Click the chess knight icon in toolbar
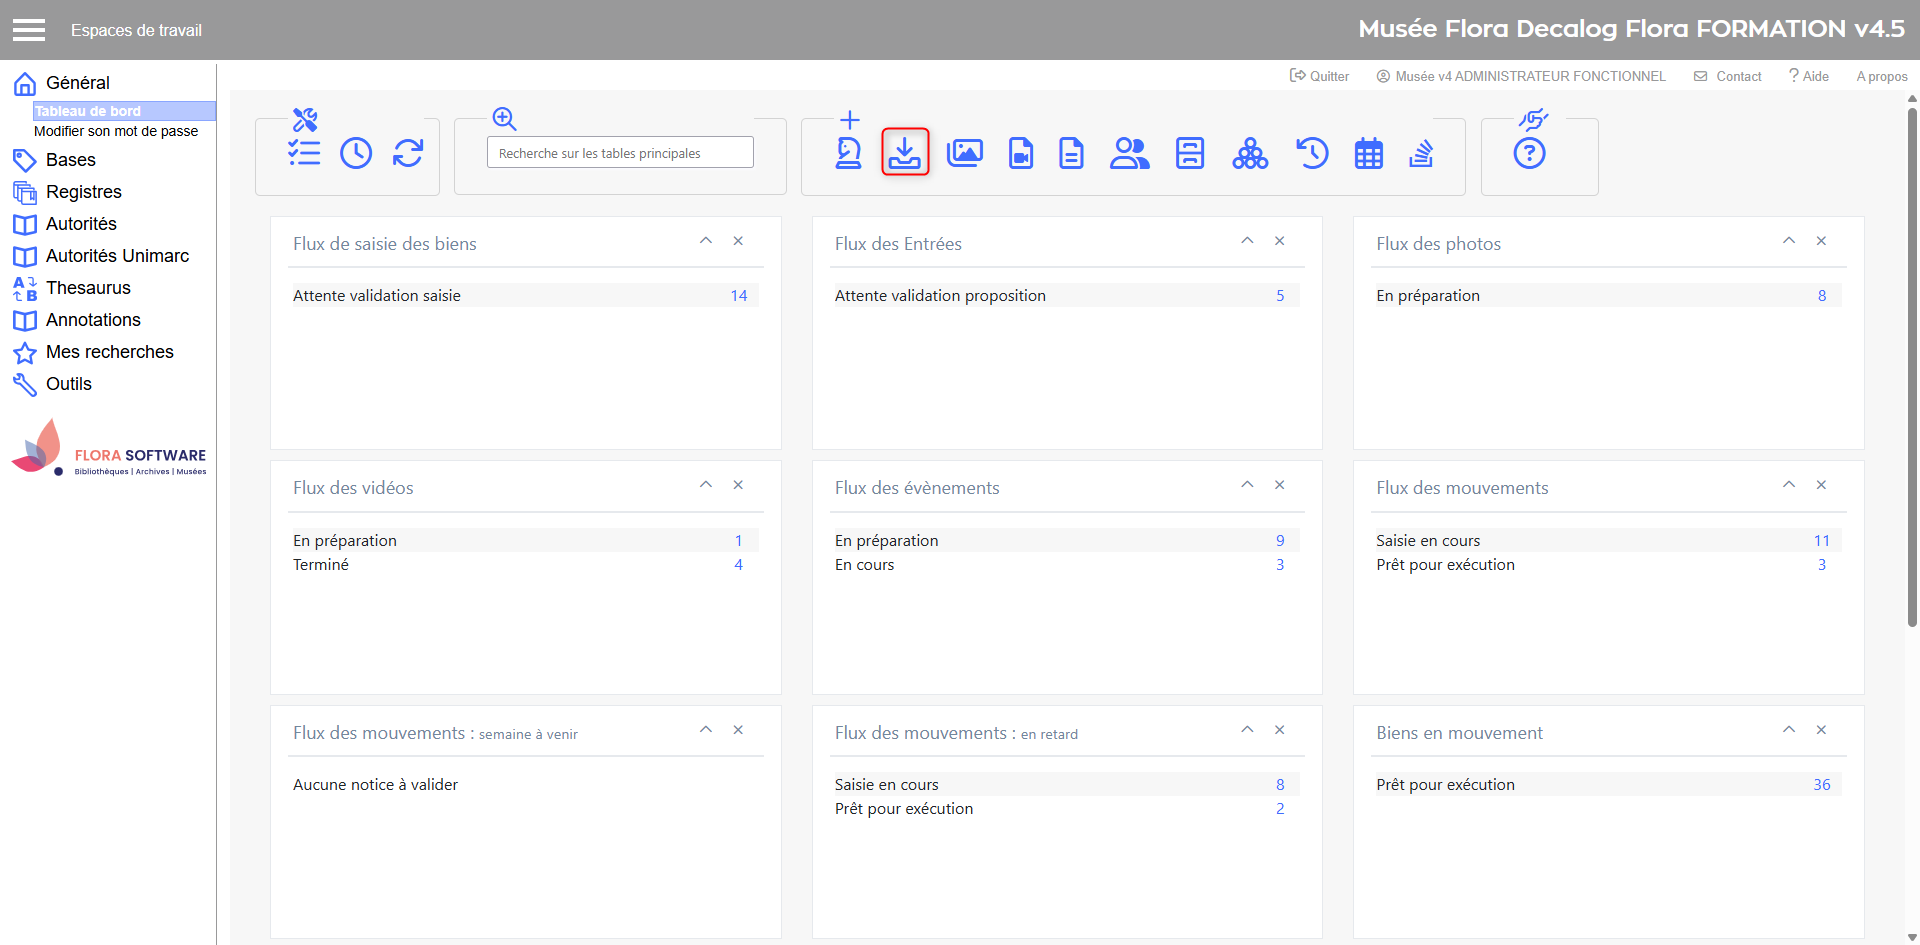Viewport: 1920px width, 945px height. point(848,153)
